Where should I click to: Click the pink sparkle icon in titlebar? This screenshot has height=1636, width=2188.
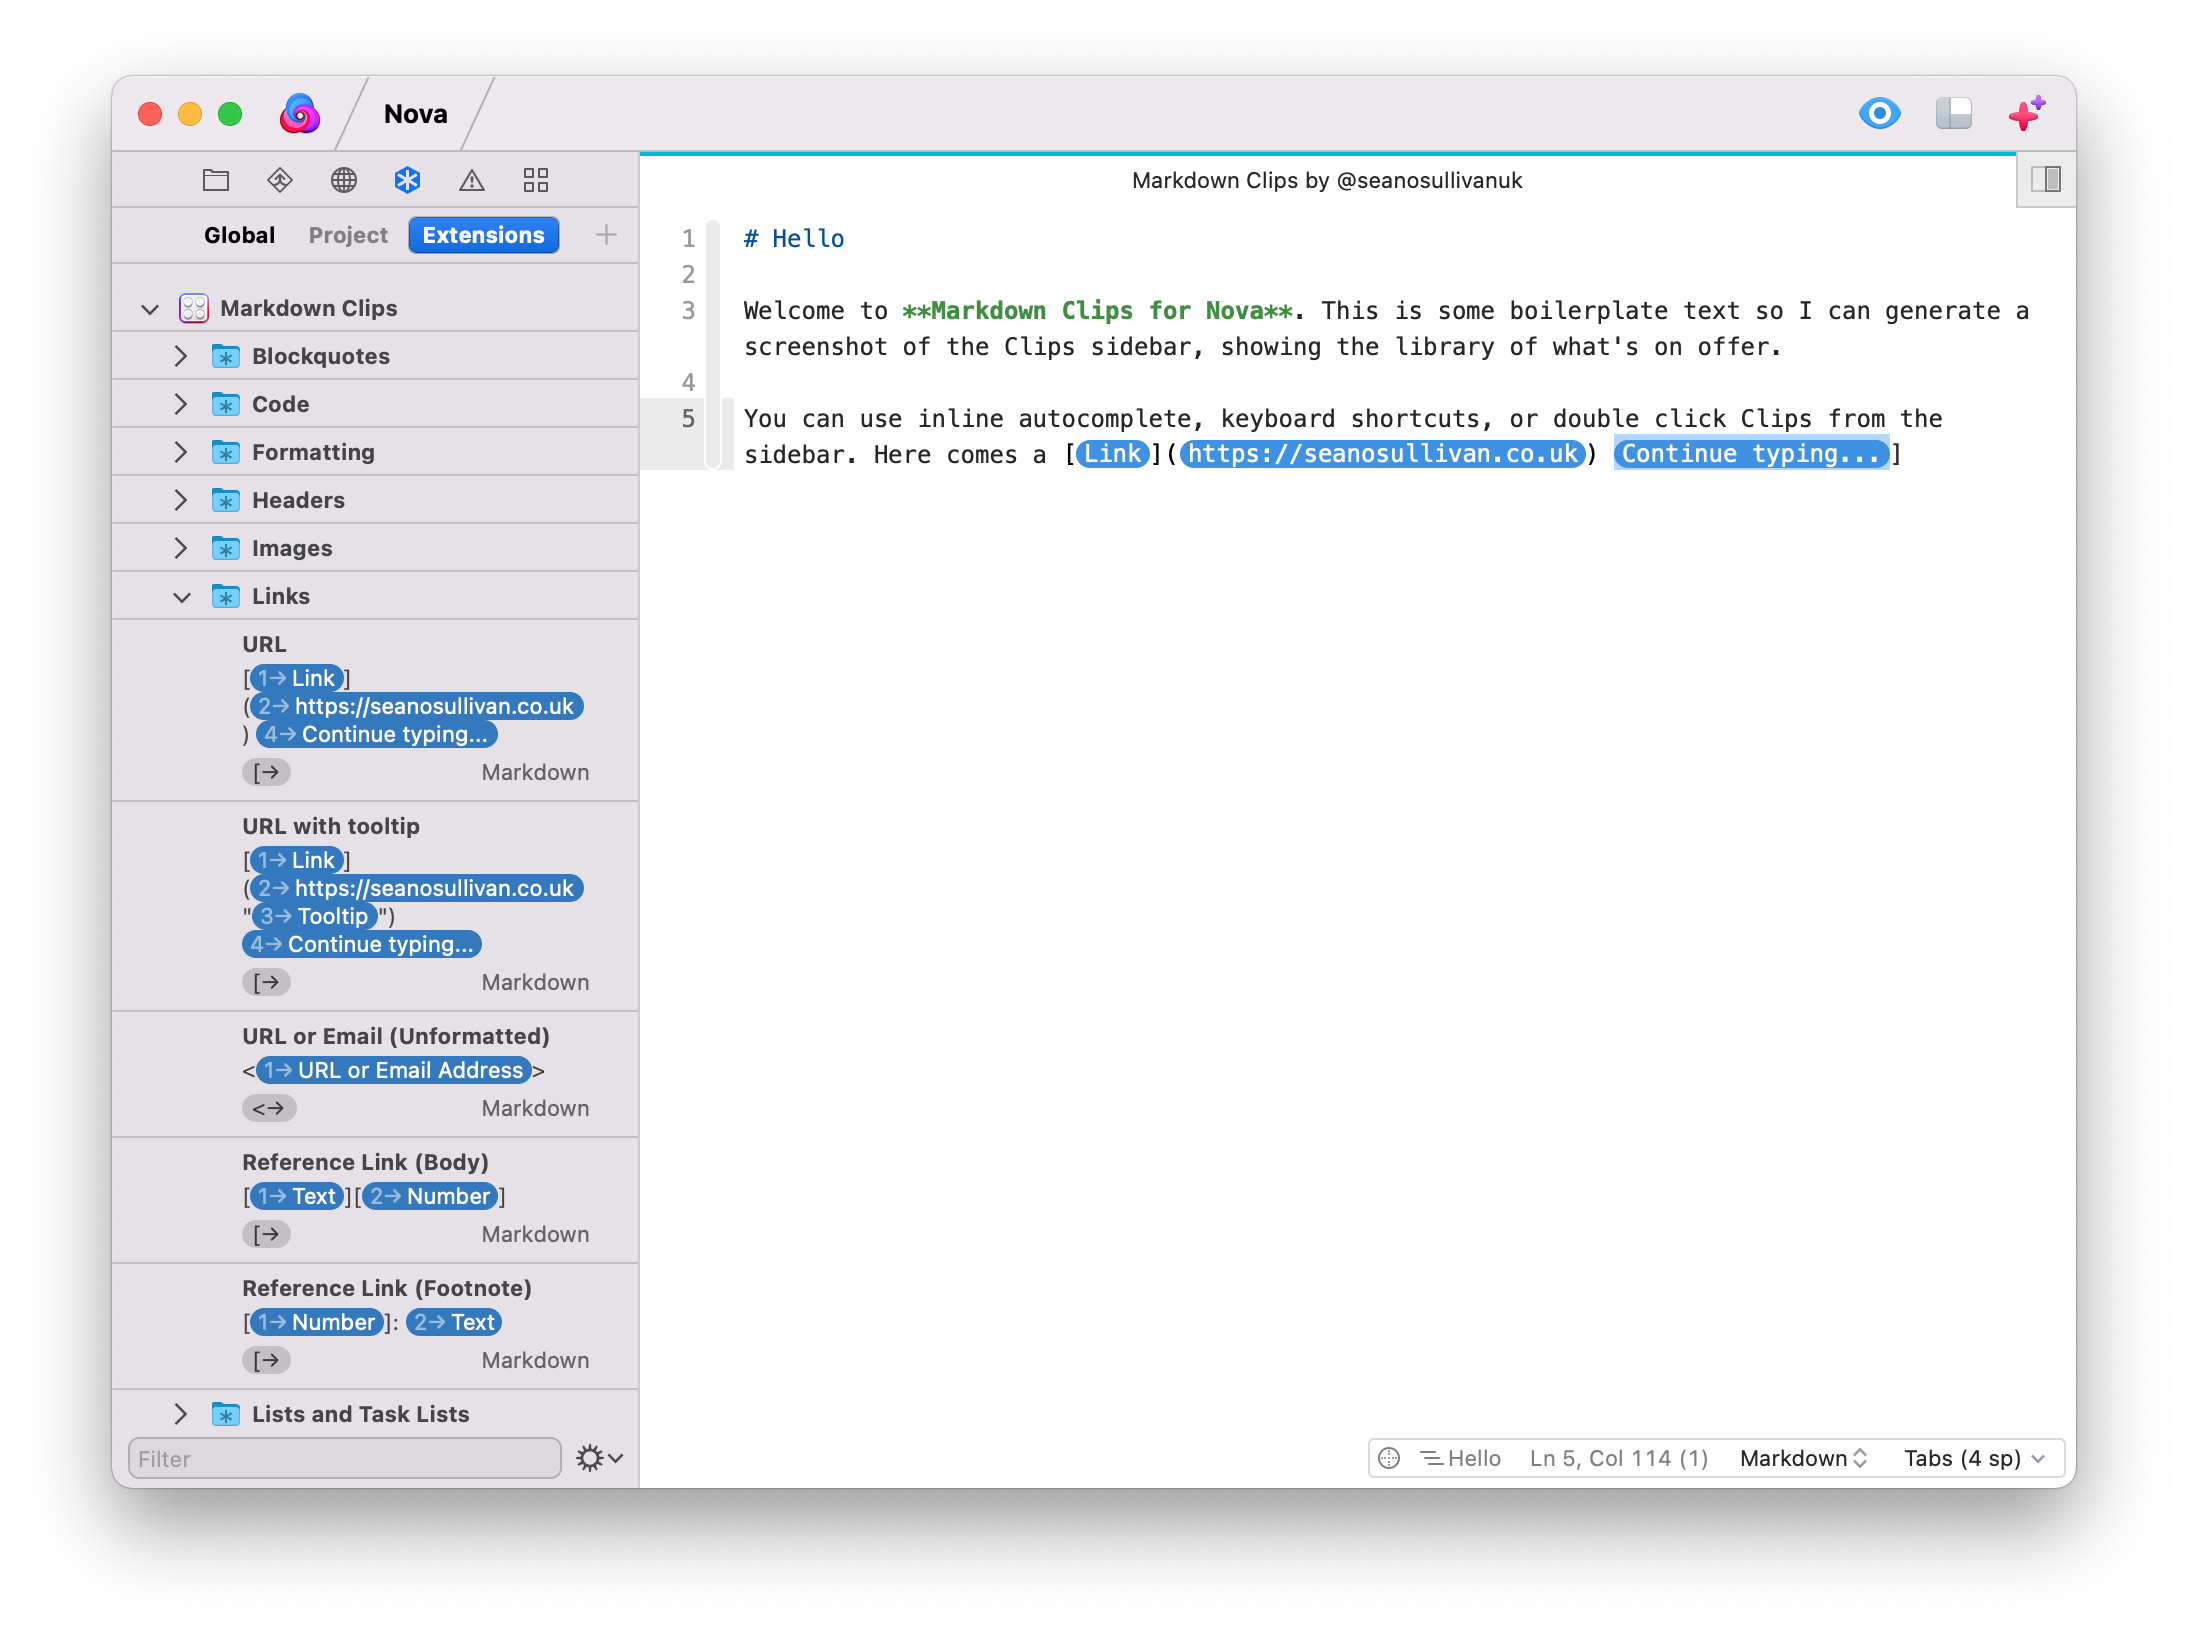(2026, 114)
